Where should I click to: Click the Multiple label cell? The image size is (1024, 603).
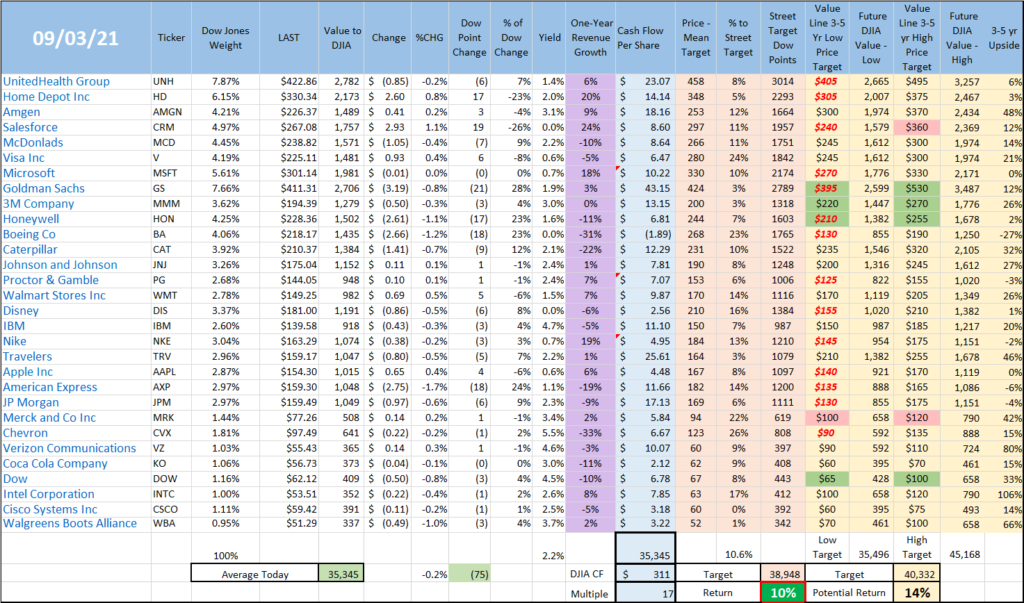pos(591,593)
